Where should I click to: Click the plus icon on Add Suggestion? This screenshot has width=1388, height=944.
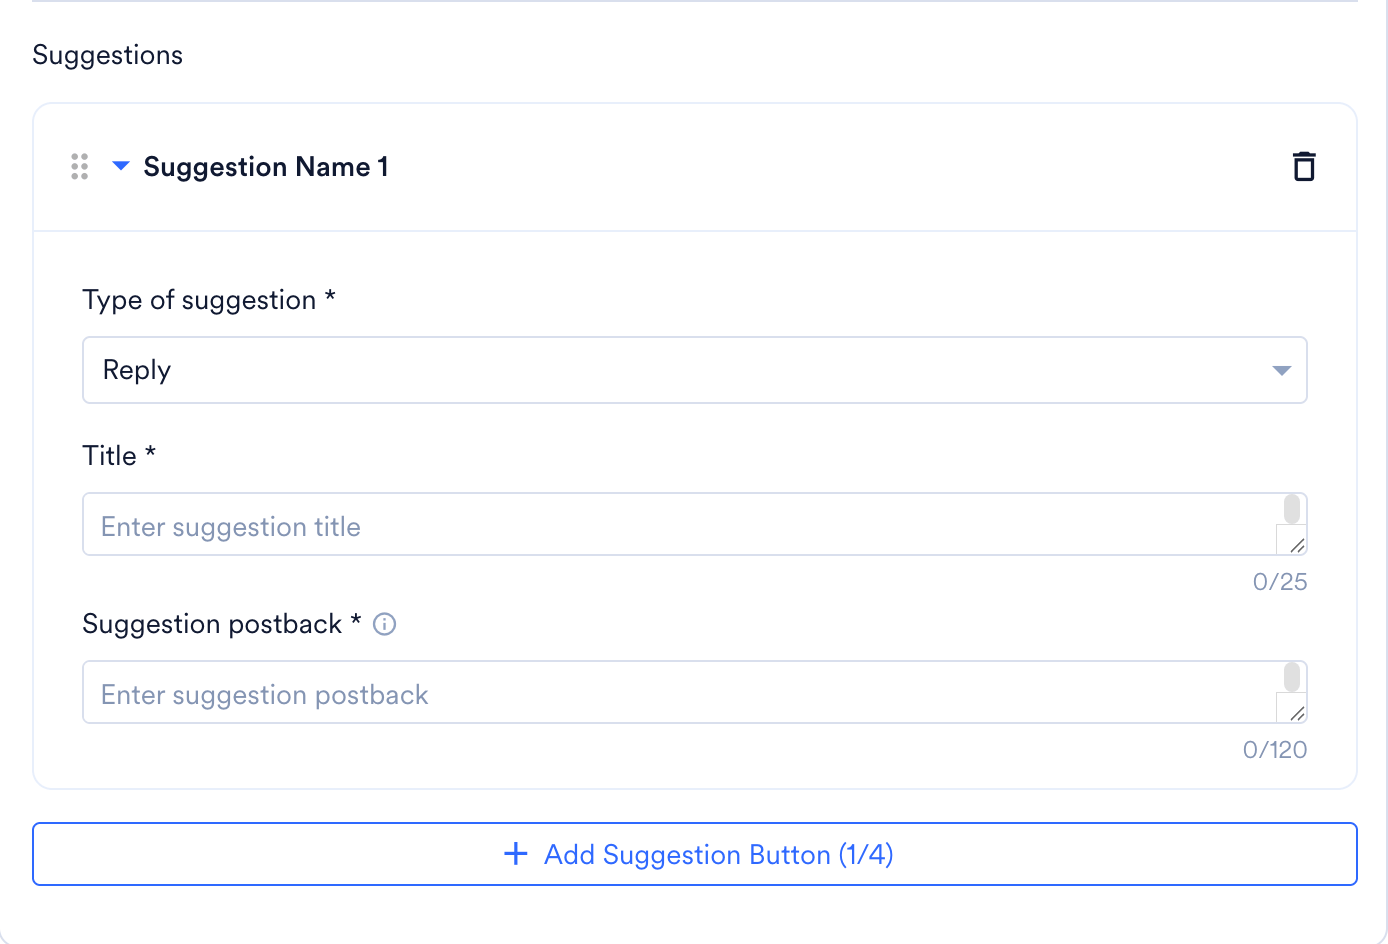(516, 854)
